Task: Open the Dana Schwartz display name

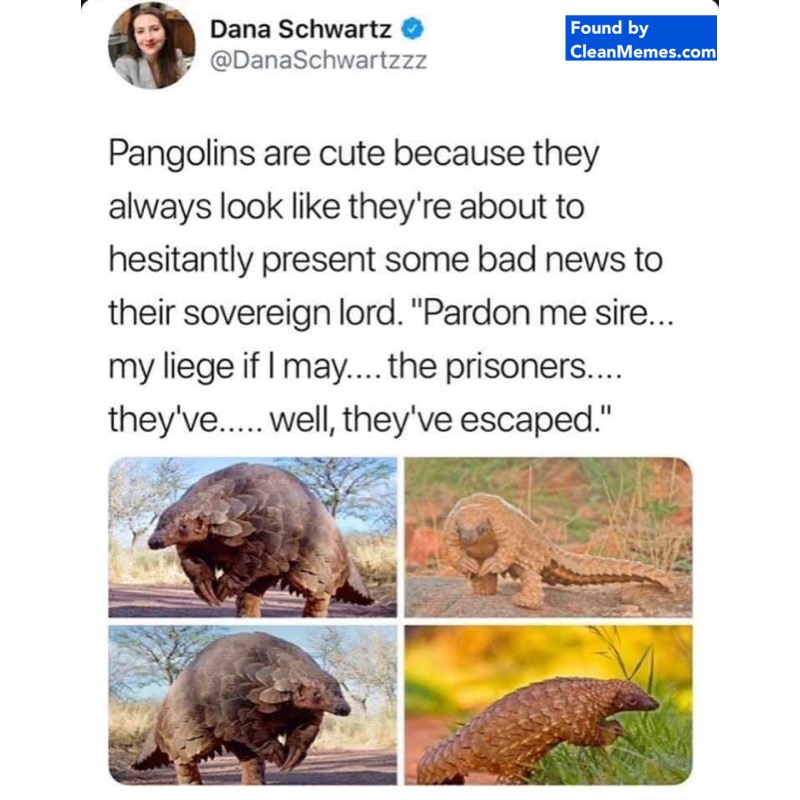Action: pyautogui.click(x=301, y=29)
